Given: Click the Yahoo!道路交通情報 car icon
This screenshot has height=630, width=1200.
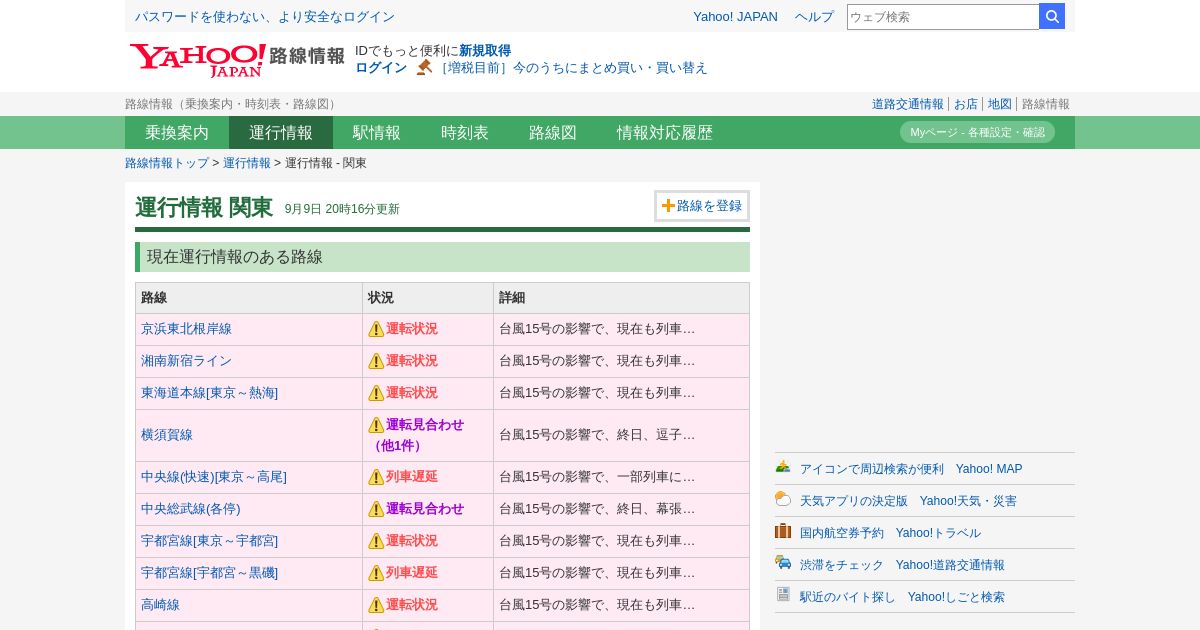Looking at the screenshot, I should pyautogui.click(x=783, y=563).
